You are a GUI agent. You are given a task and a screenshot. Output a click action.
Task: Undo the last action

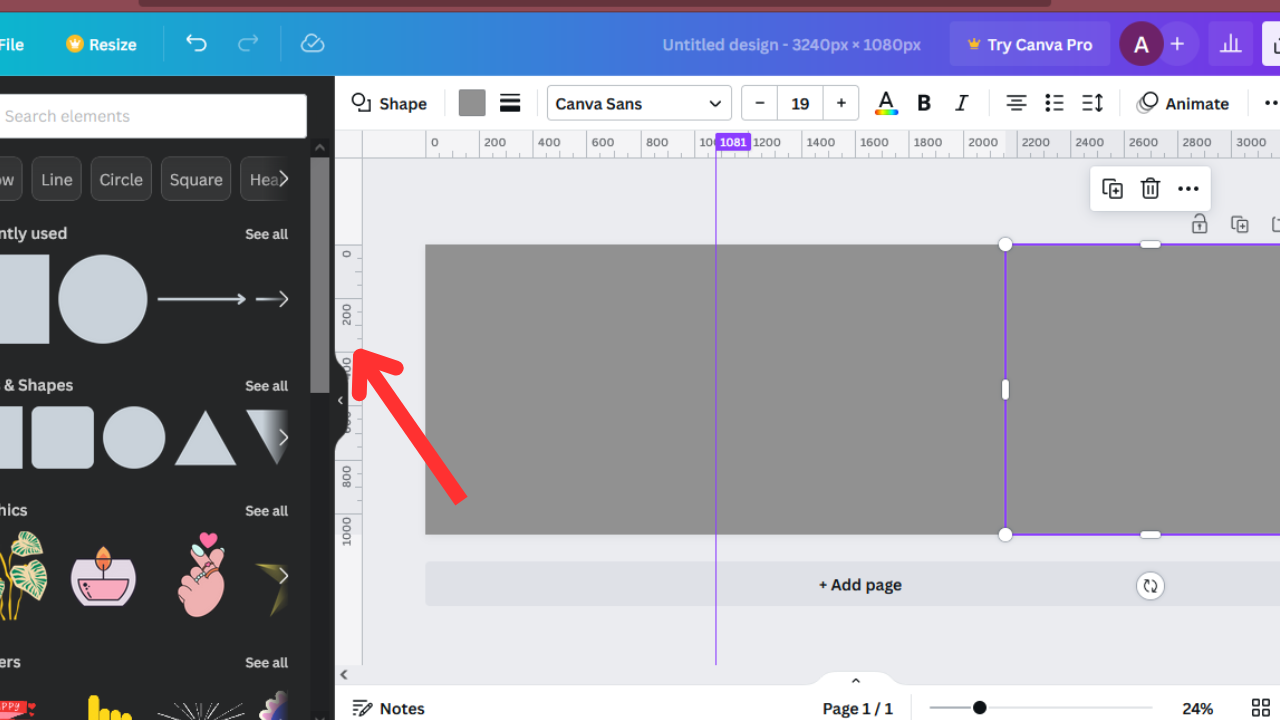tap(197, 44)
